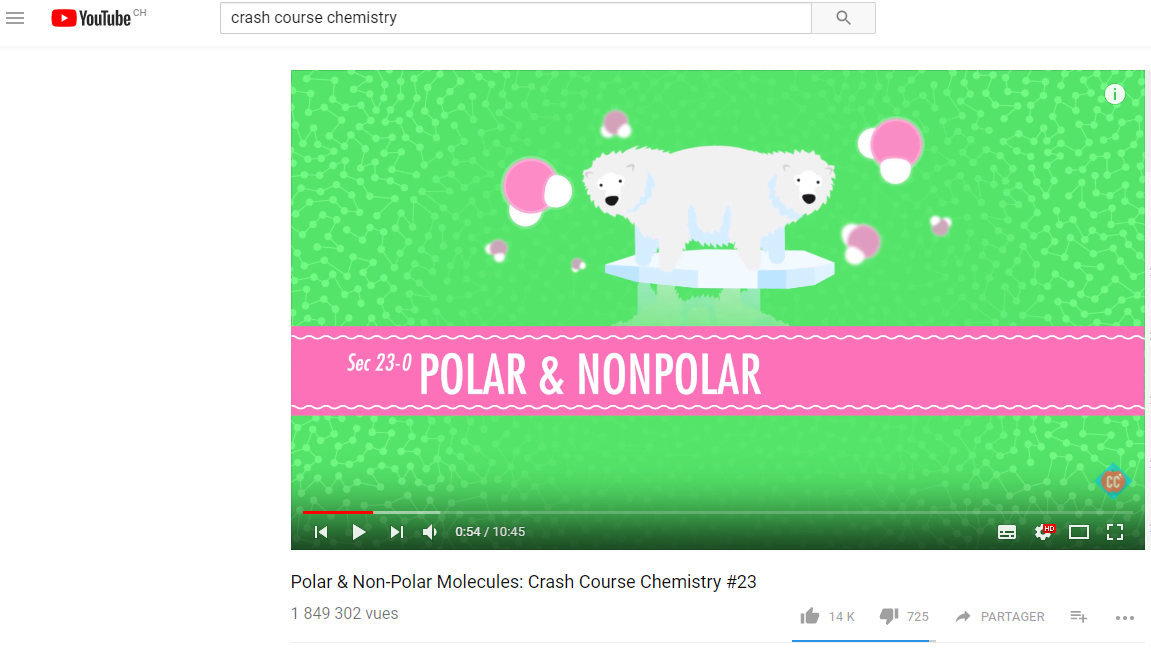
Task: Click the PARTAGER share button
Action: click(1000, 617)
